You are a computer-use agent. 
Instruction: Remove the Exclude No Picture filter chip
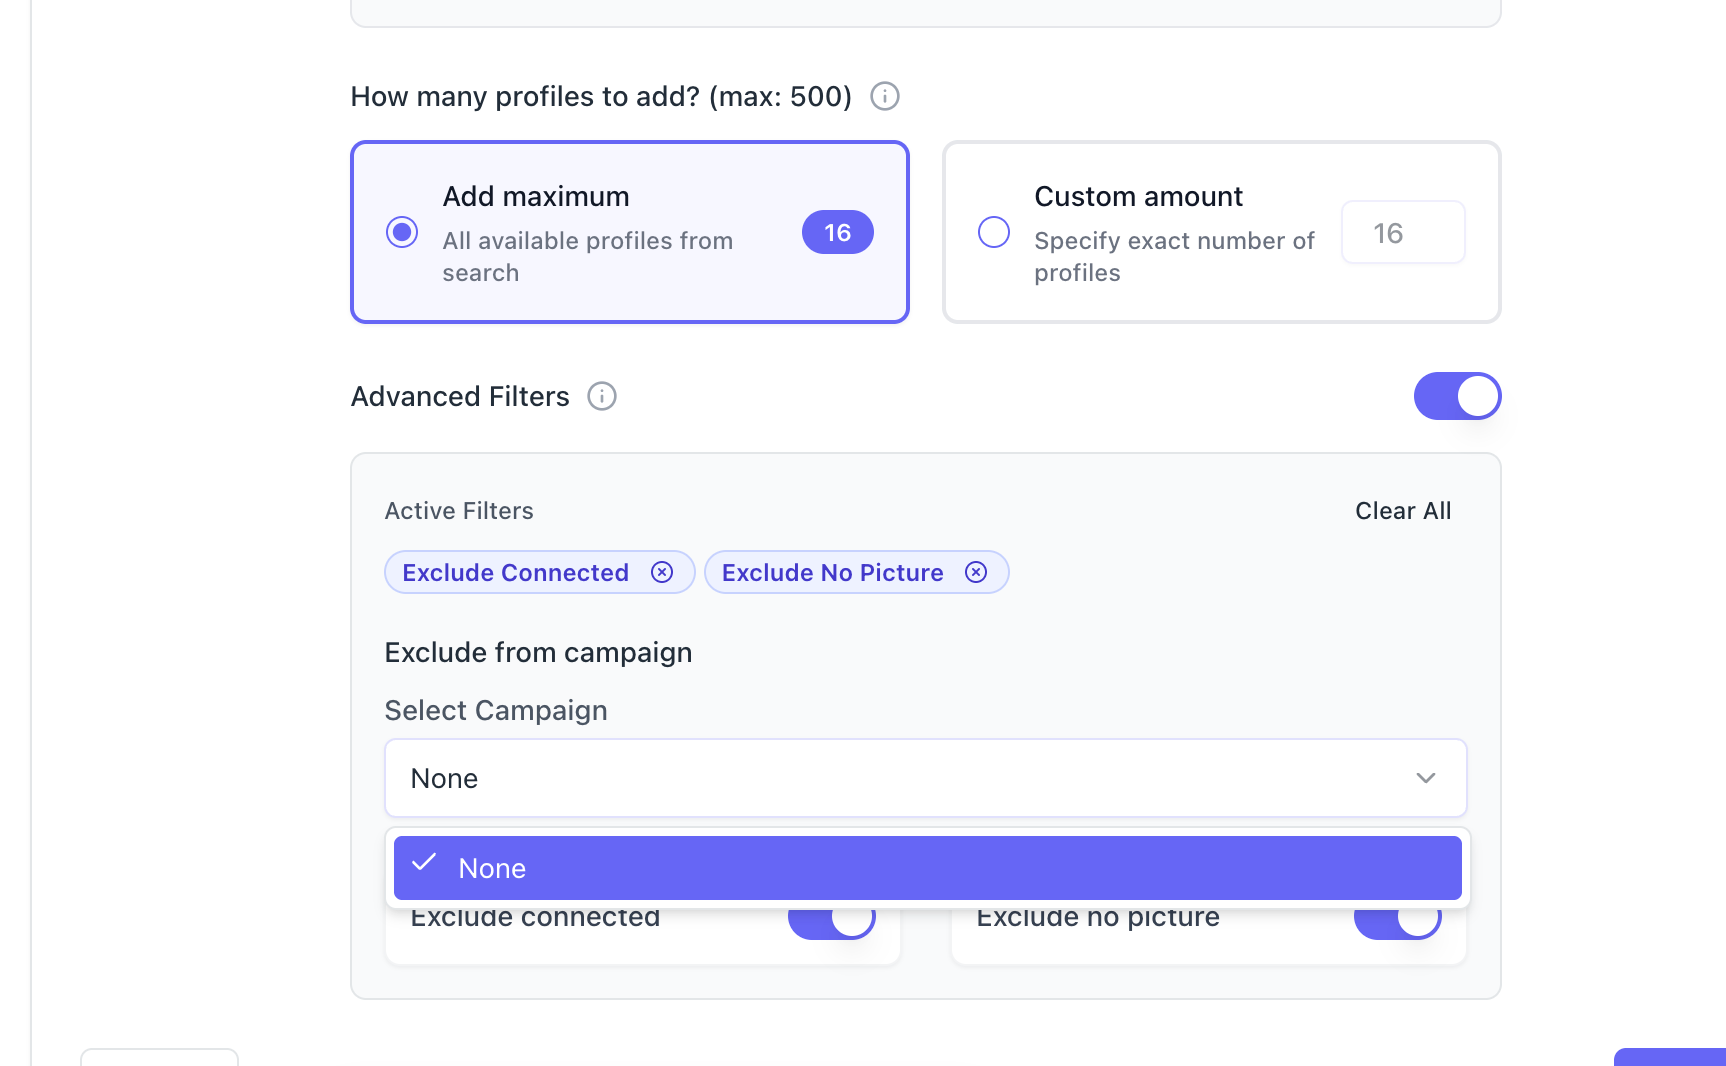point(976,572)
